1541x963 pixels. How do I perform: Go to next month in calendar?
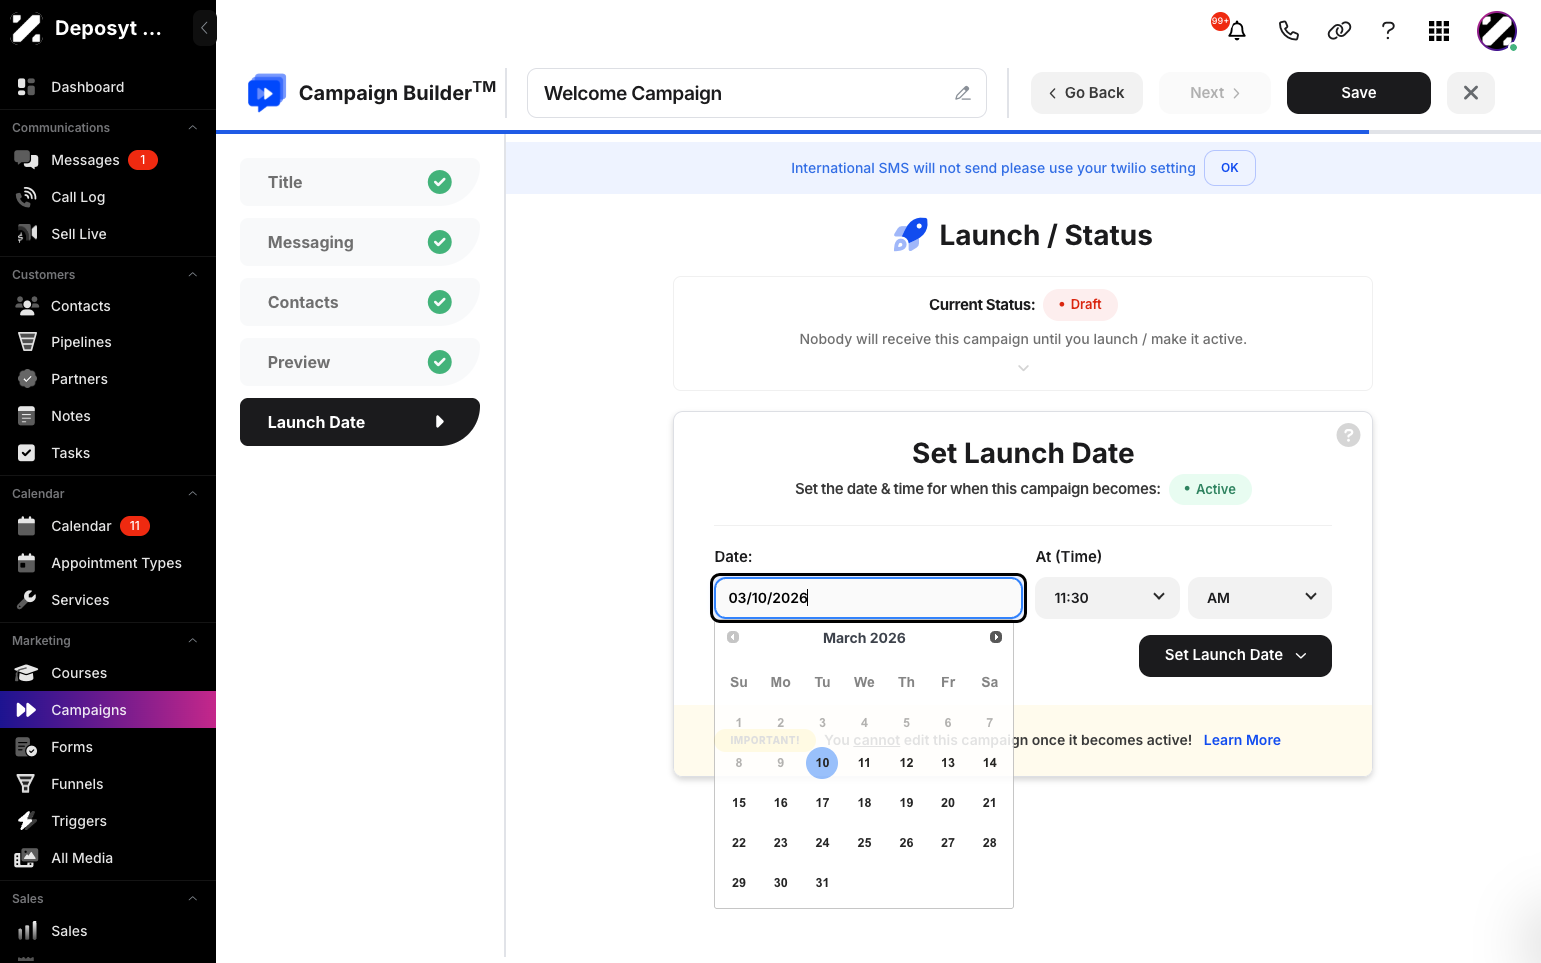[x=995, y=637]
